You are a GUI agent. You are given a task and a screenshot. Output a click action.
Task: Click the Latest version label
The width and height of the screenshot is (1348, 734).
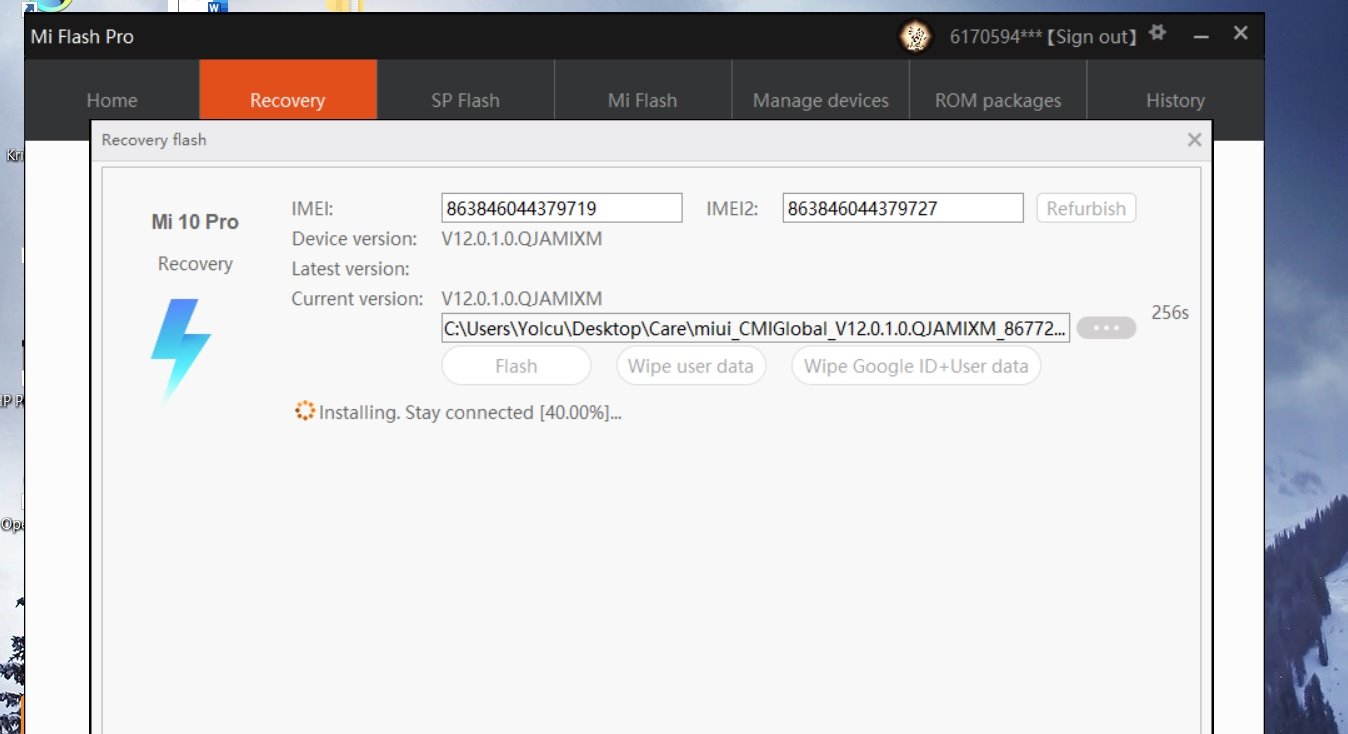351,269
